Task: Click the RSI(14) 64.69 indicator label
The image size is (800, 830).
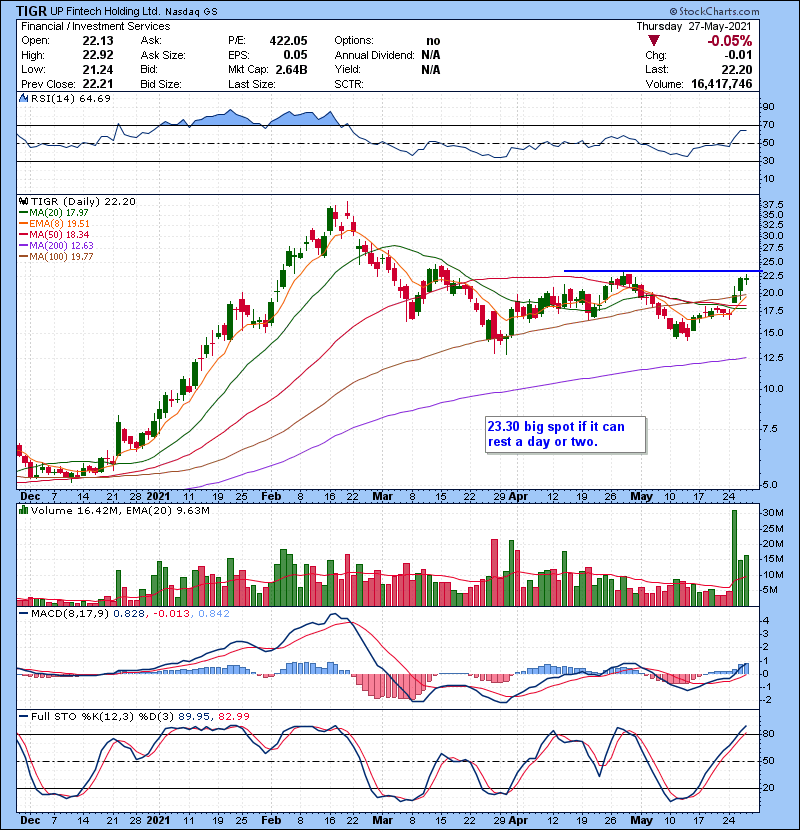Action: coord(71,98)
